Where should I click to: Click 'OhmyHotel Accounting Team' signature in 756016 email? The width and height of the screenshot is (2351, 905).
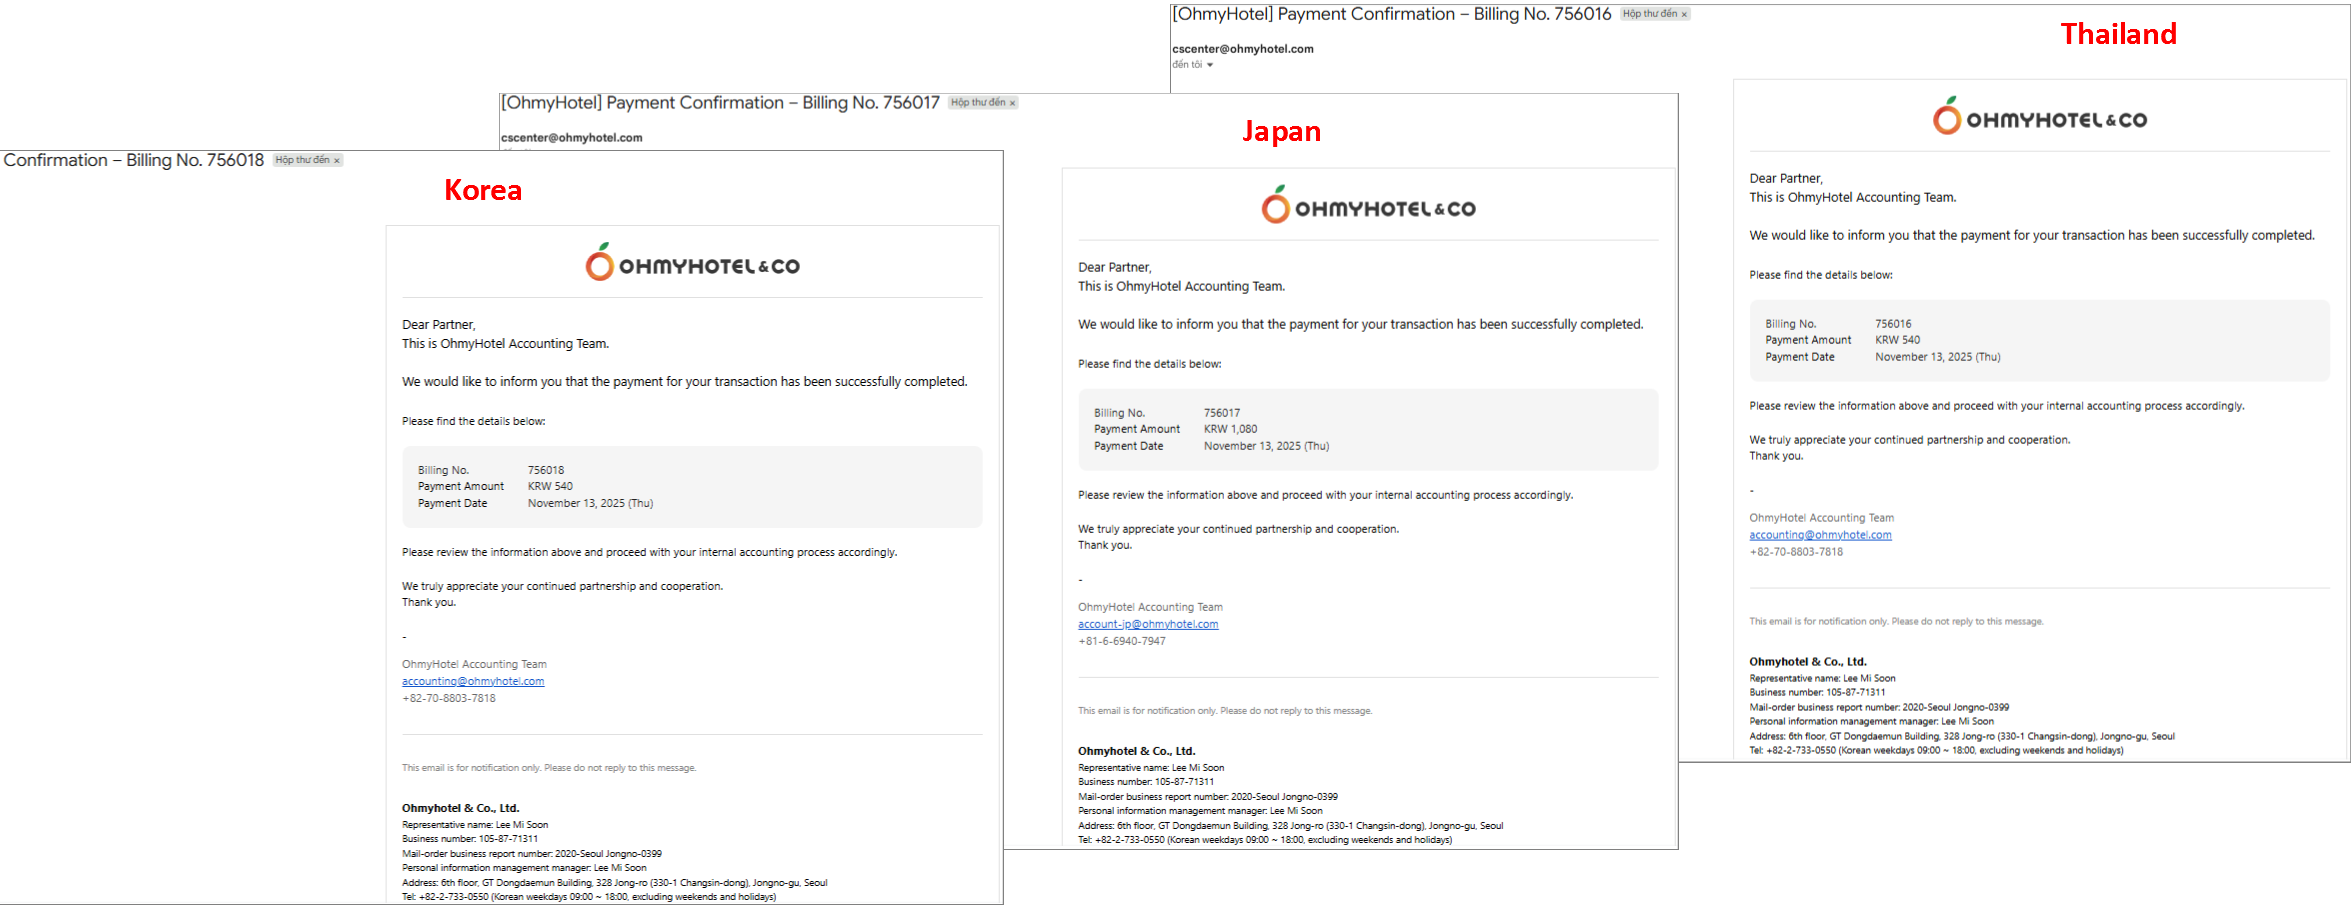[1821, 519]
